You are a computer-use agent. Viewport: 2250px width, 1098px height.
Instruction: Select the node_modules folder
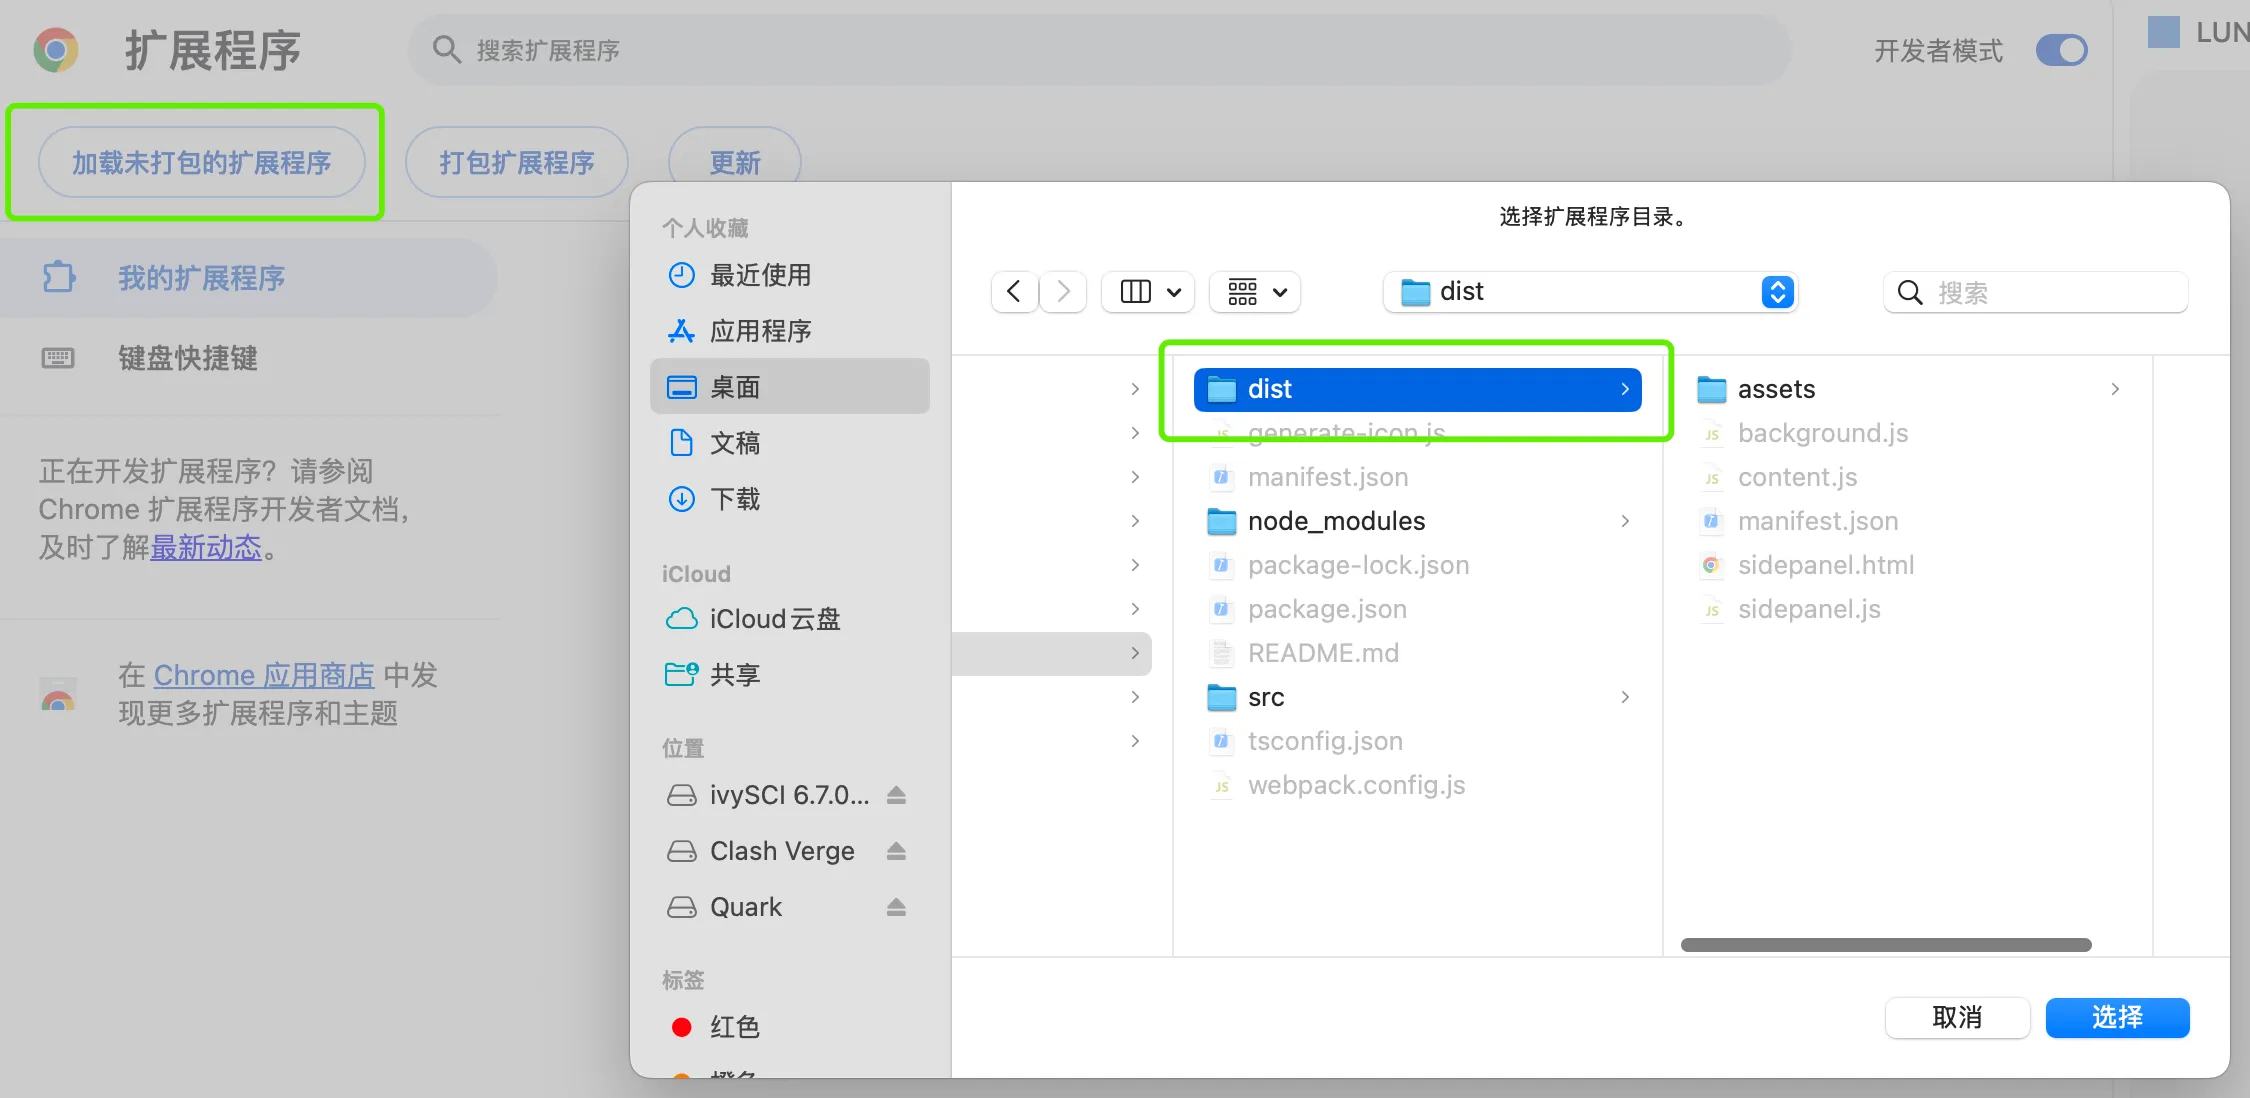[x=1336, y=521]
